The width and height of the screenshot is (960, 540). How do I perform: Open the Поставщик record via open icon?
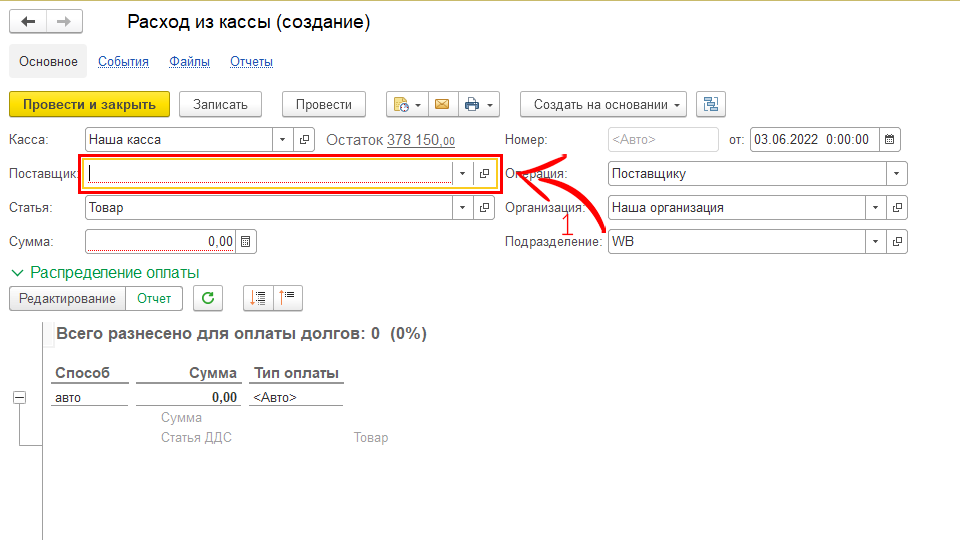point(485,173)
